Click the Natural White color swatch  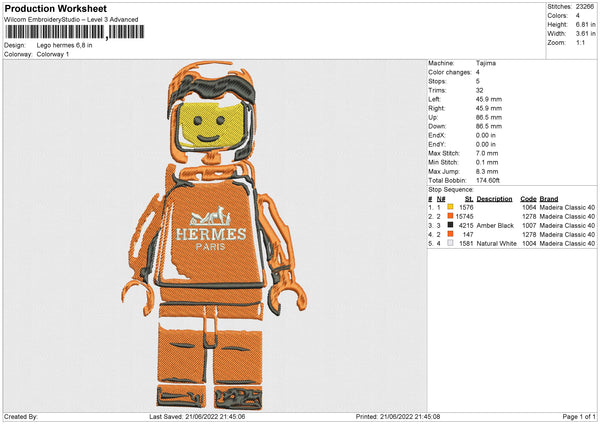click(x=450, y=243)
